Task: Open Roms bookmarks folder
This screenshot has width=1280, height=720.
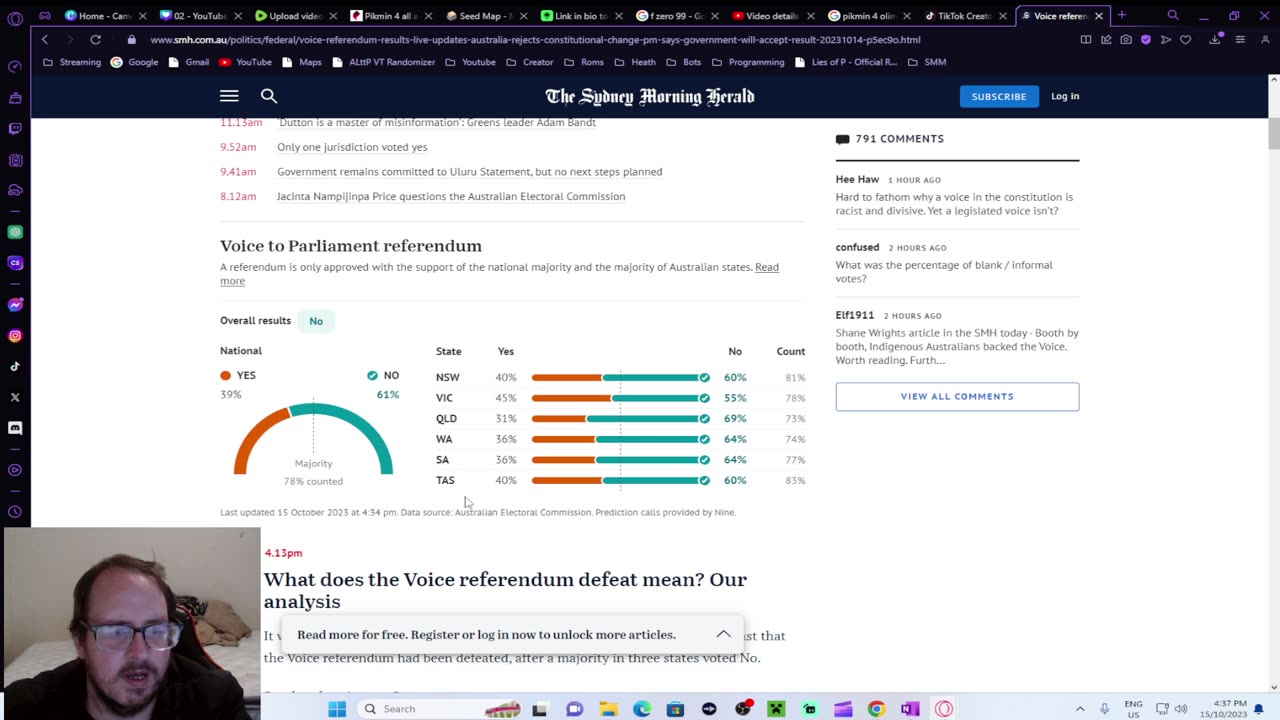Action: pyautogui.click(x=584, y=62)
